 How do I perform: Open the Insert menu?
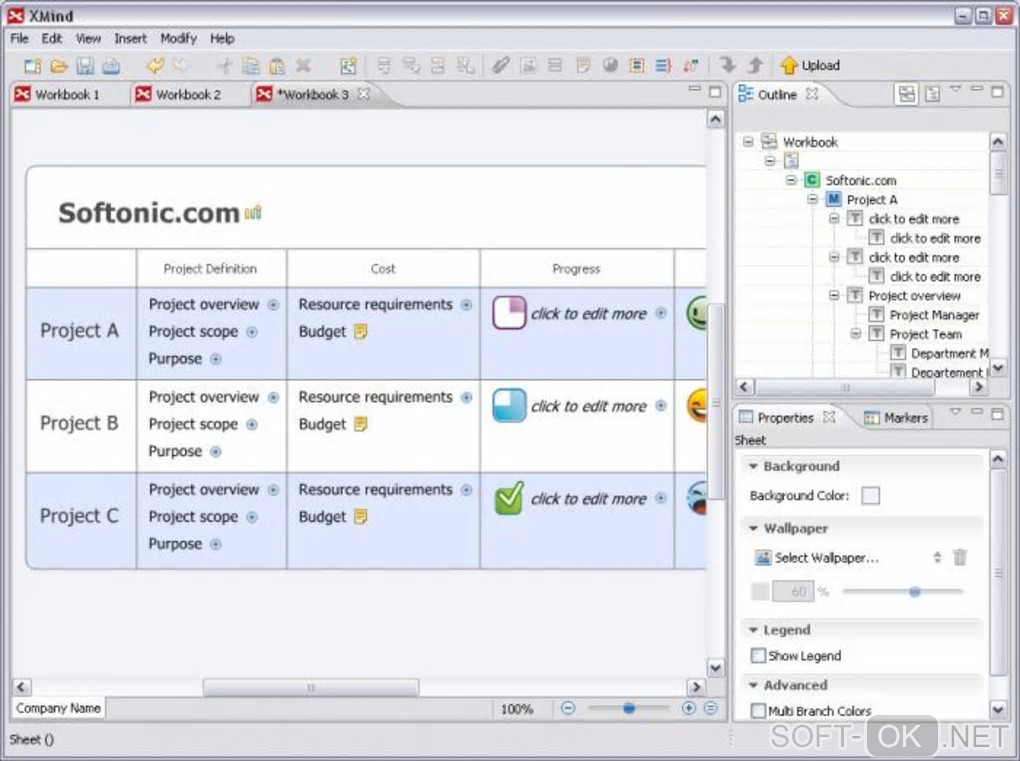(x=131, y=38)
